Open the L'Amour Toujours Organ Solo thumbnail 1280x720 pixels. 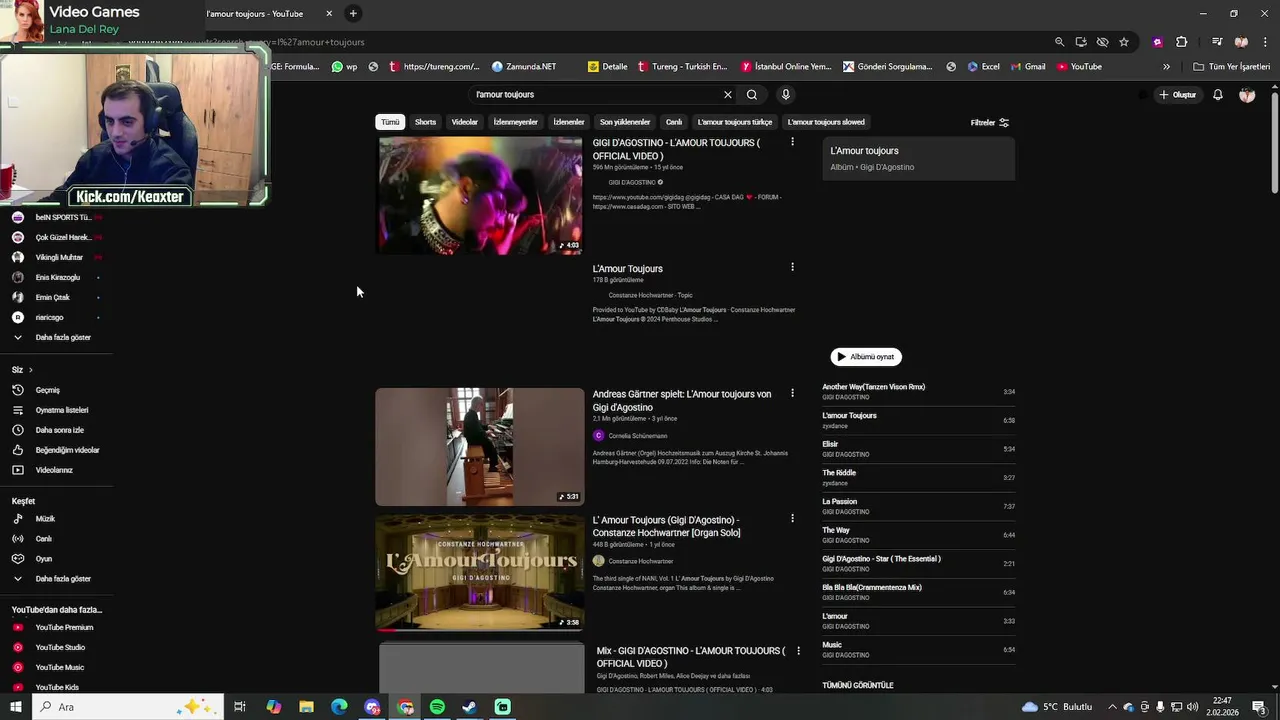(480, 573)
